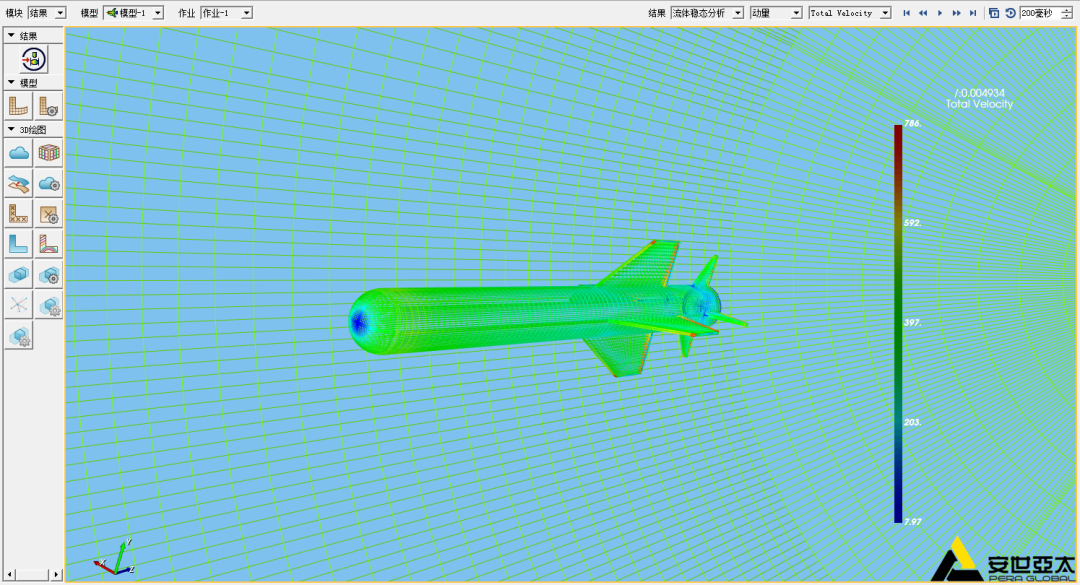Increase the frame interval with up stepper
The width and height of the screenshot is (1080, 585).
point(1067,10)
